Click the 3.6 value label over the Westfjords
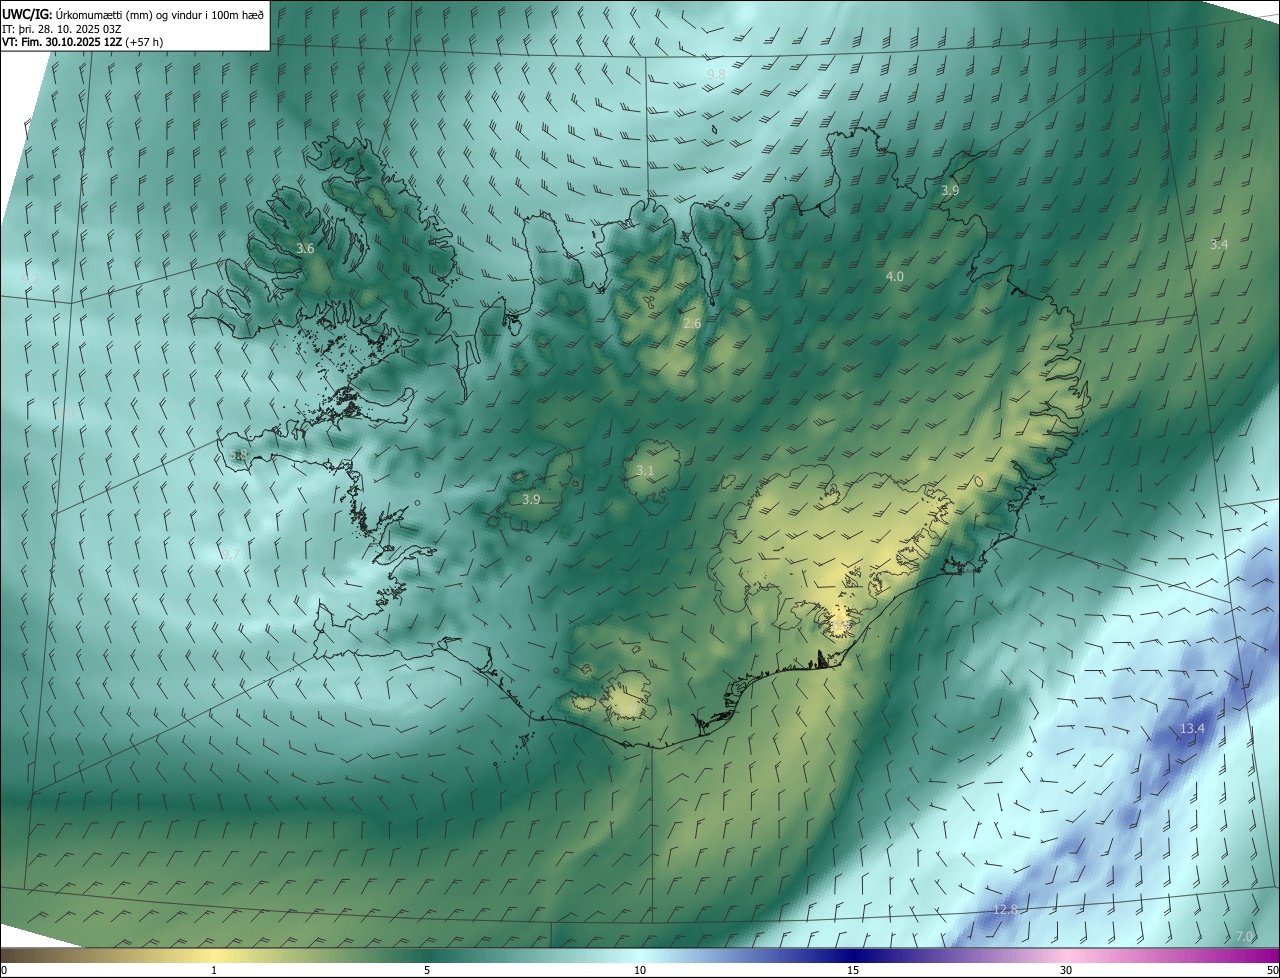Image resolution: width=1280 pixels, height=978 pixels. coord(305,248)
